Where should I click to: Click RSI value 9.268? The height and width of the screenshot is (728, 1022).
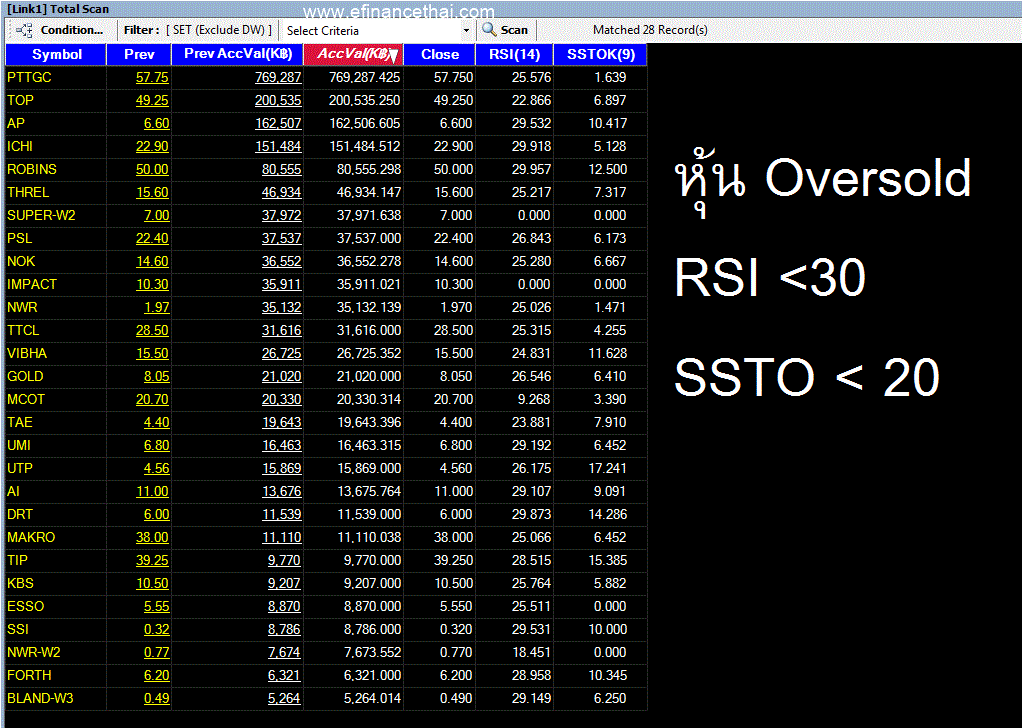[x=534, y=400]
